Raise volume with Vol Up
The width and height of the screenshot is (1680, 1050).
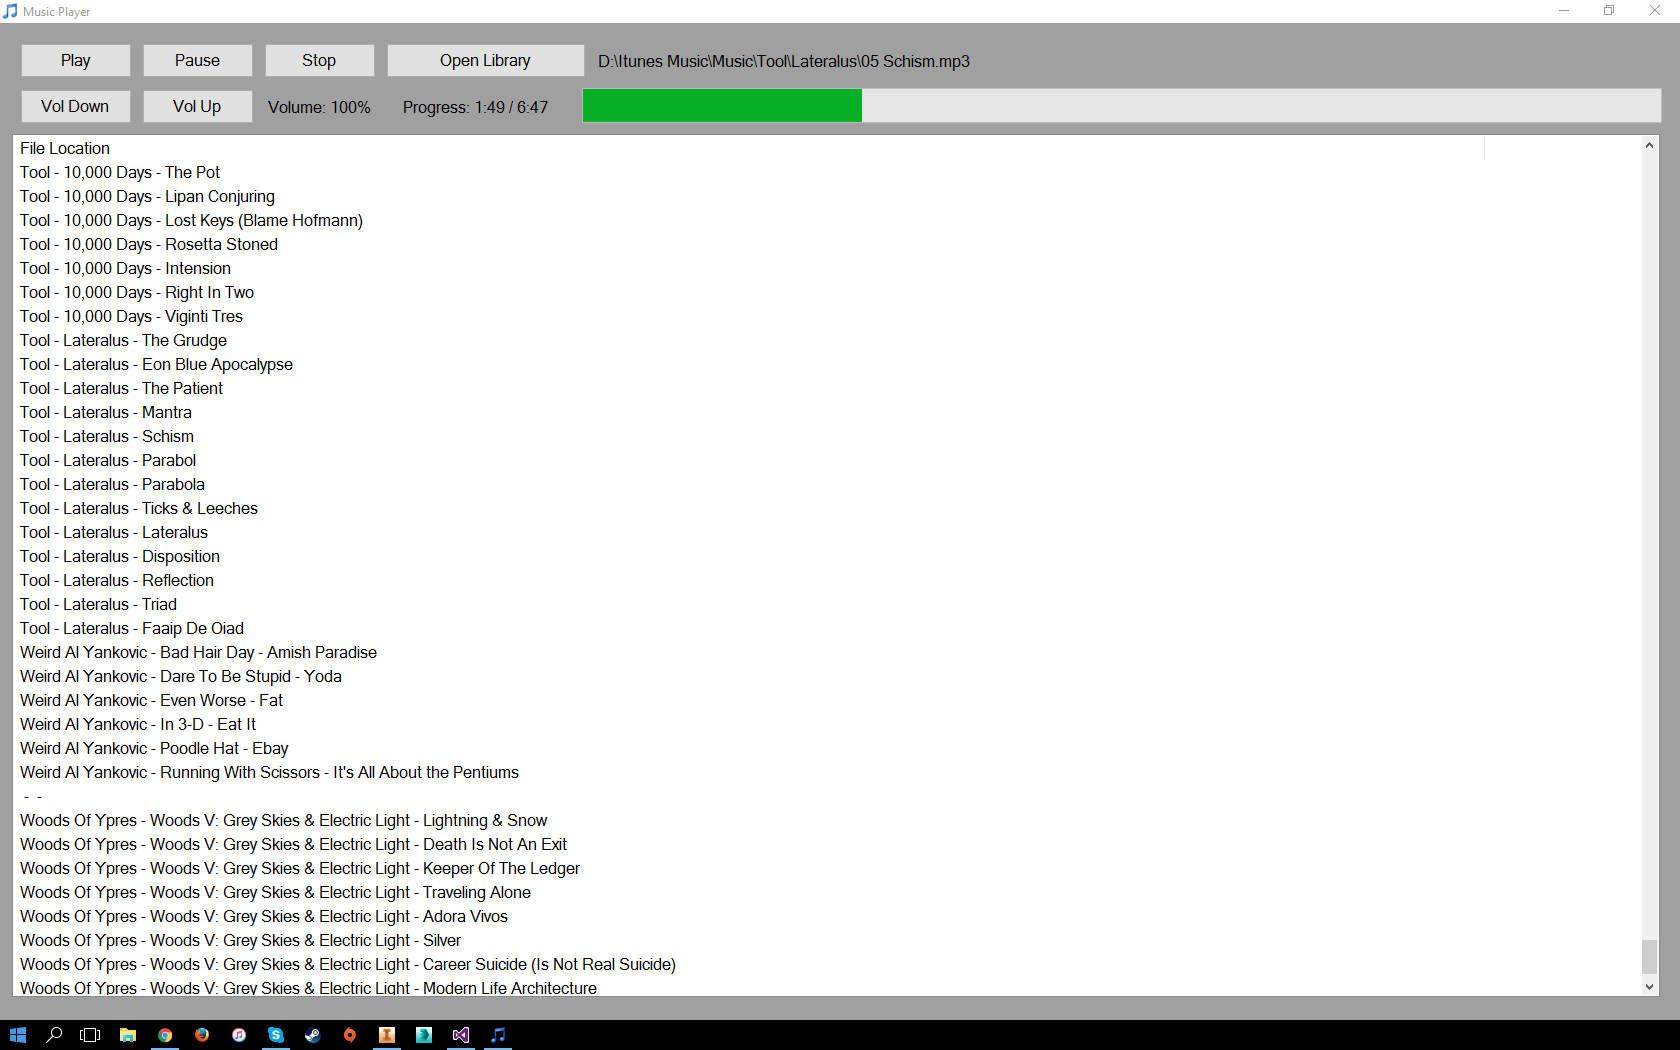[x=198, y=106]
